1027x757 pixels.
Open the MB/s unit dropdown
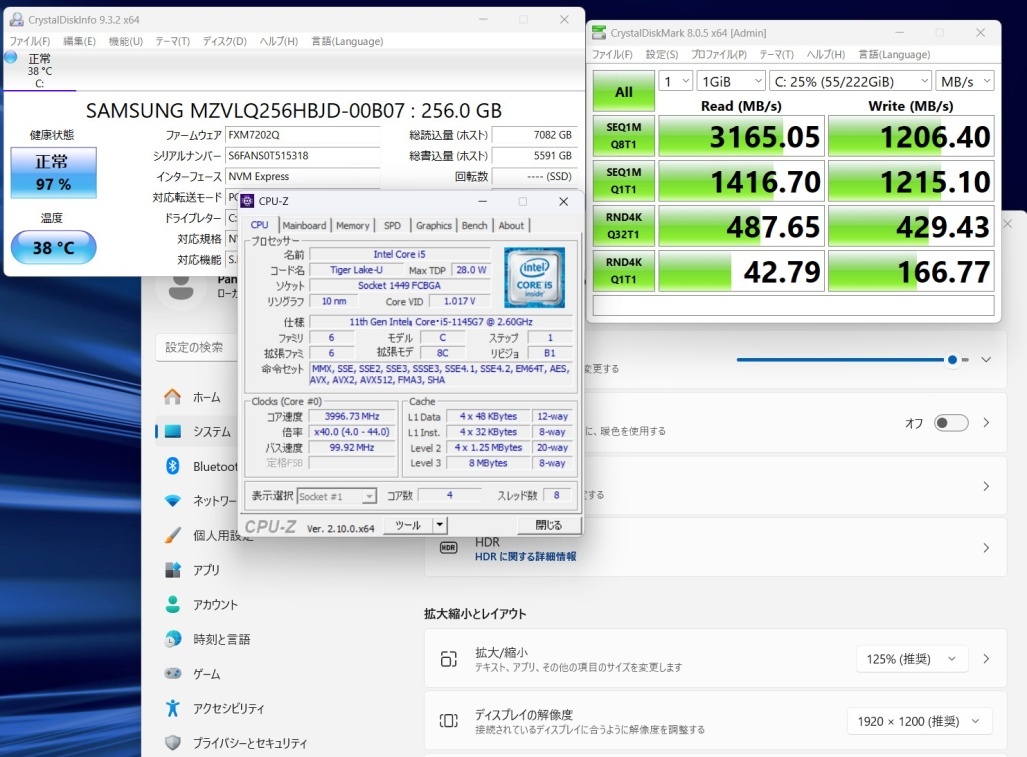(x=965, y=81)
